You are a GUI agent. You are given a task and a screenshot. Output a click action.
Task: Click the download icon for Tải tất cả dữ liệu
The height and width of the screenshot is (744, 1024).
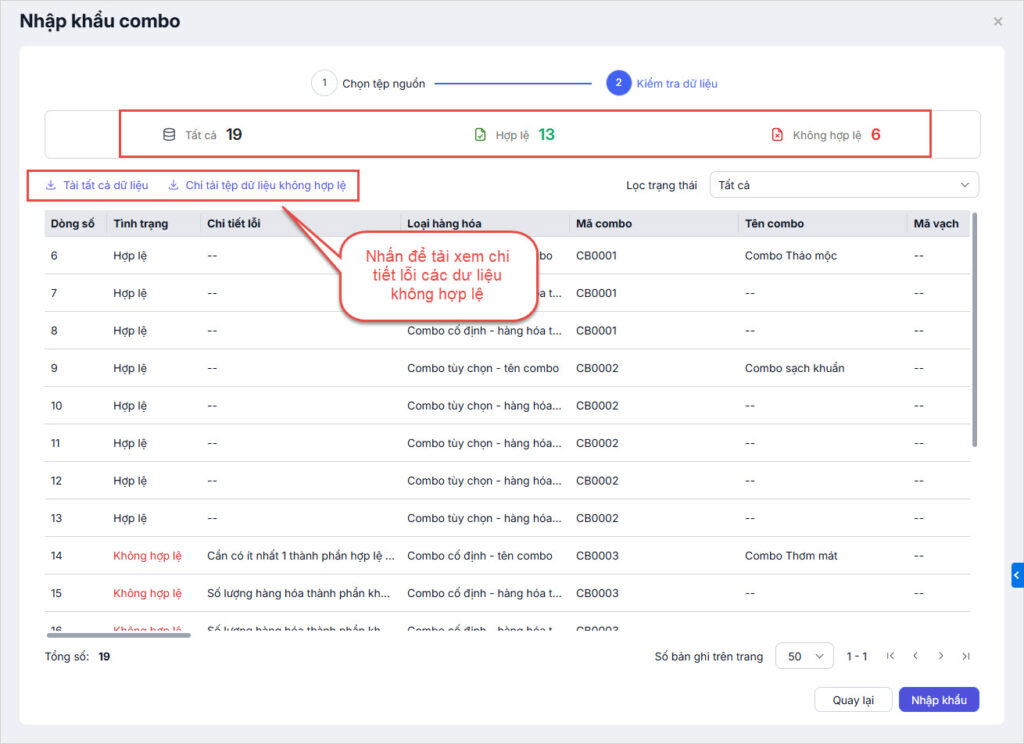[51, 185]
